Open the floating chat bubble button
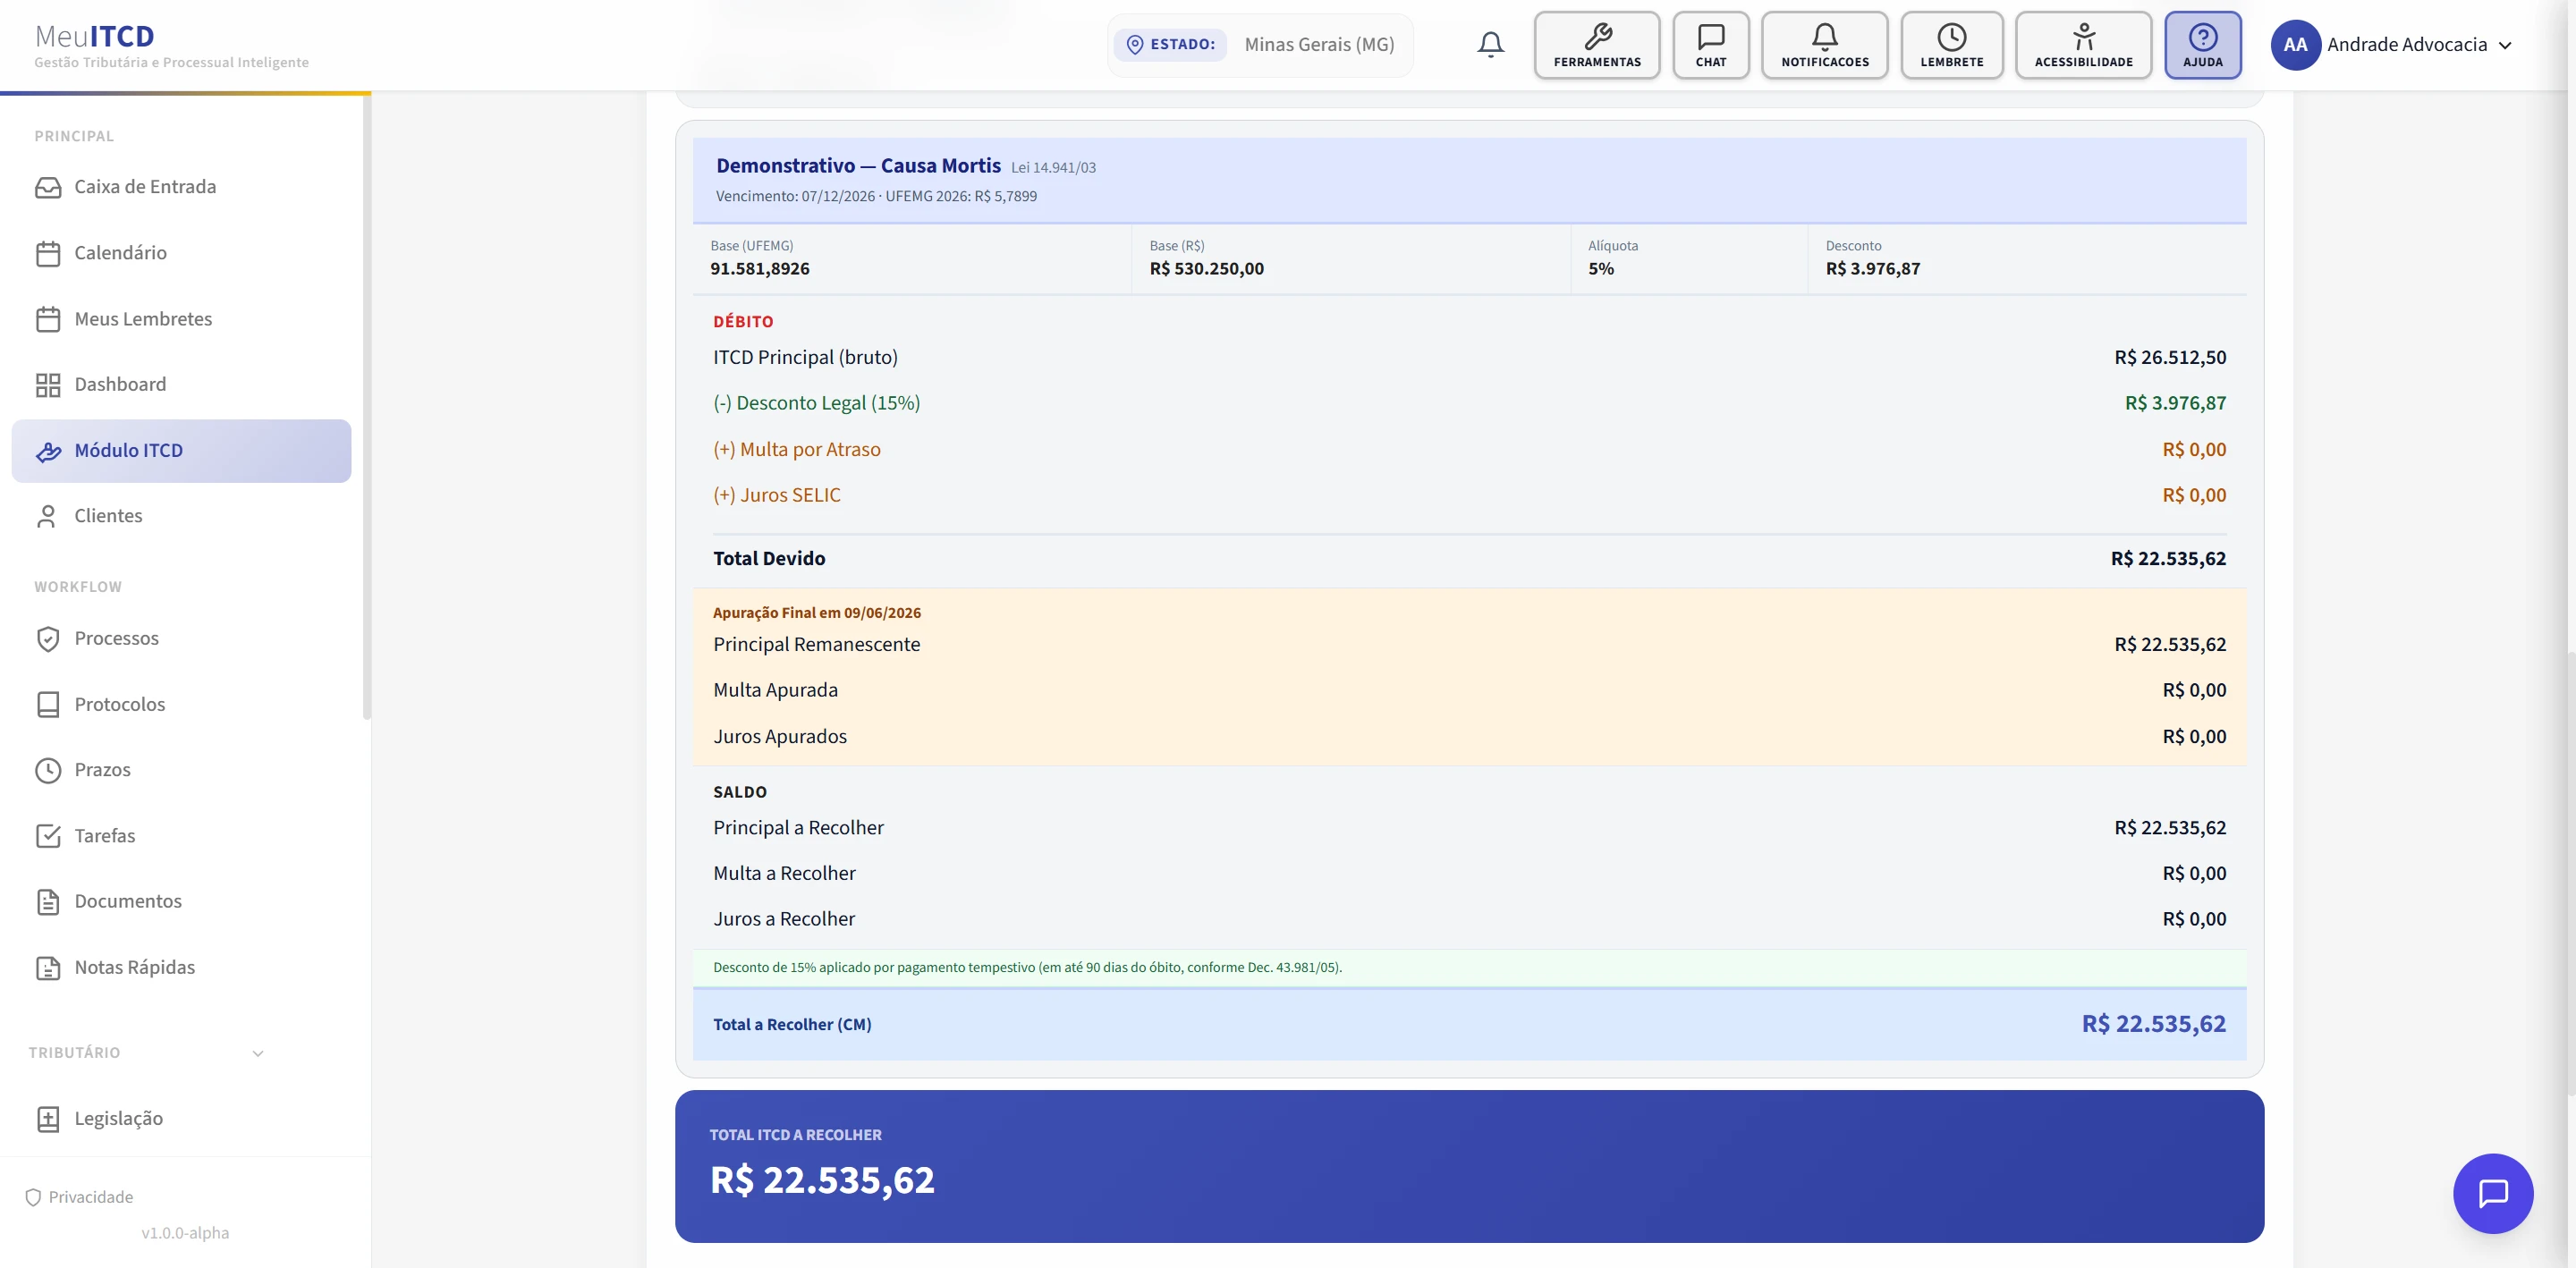The image size is (2576, 1268). pos(2493,1193)
